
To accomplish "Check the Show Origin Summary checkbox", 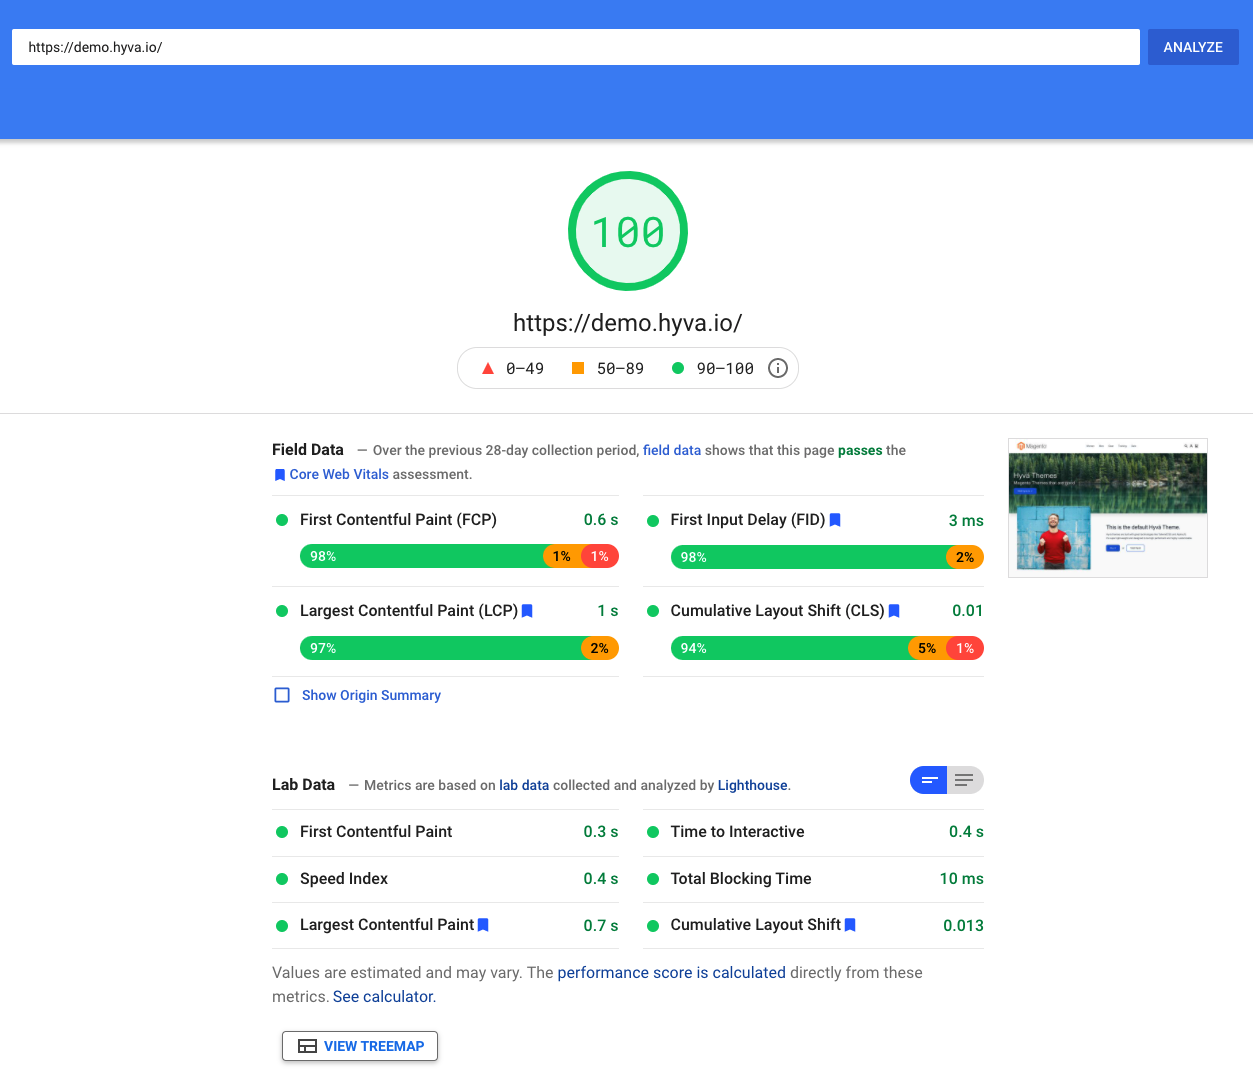I will [x=282, y=695].
